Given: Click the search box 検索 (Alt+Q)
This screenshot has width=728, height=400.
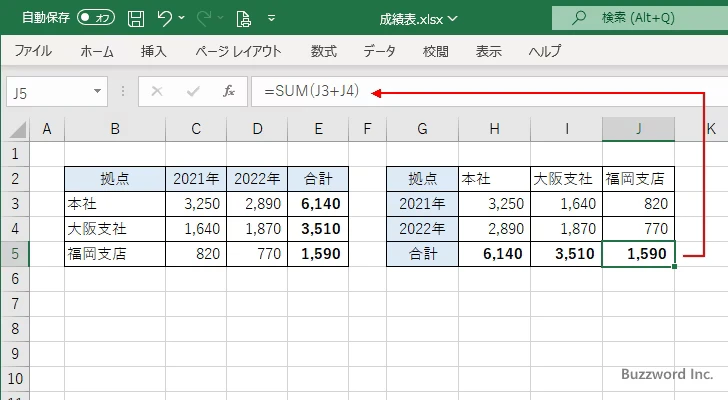Looking at the screenshot, I should pos(640,18).
